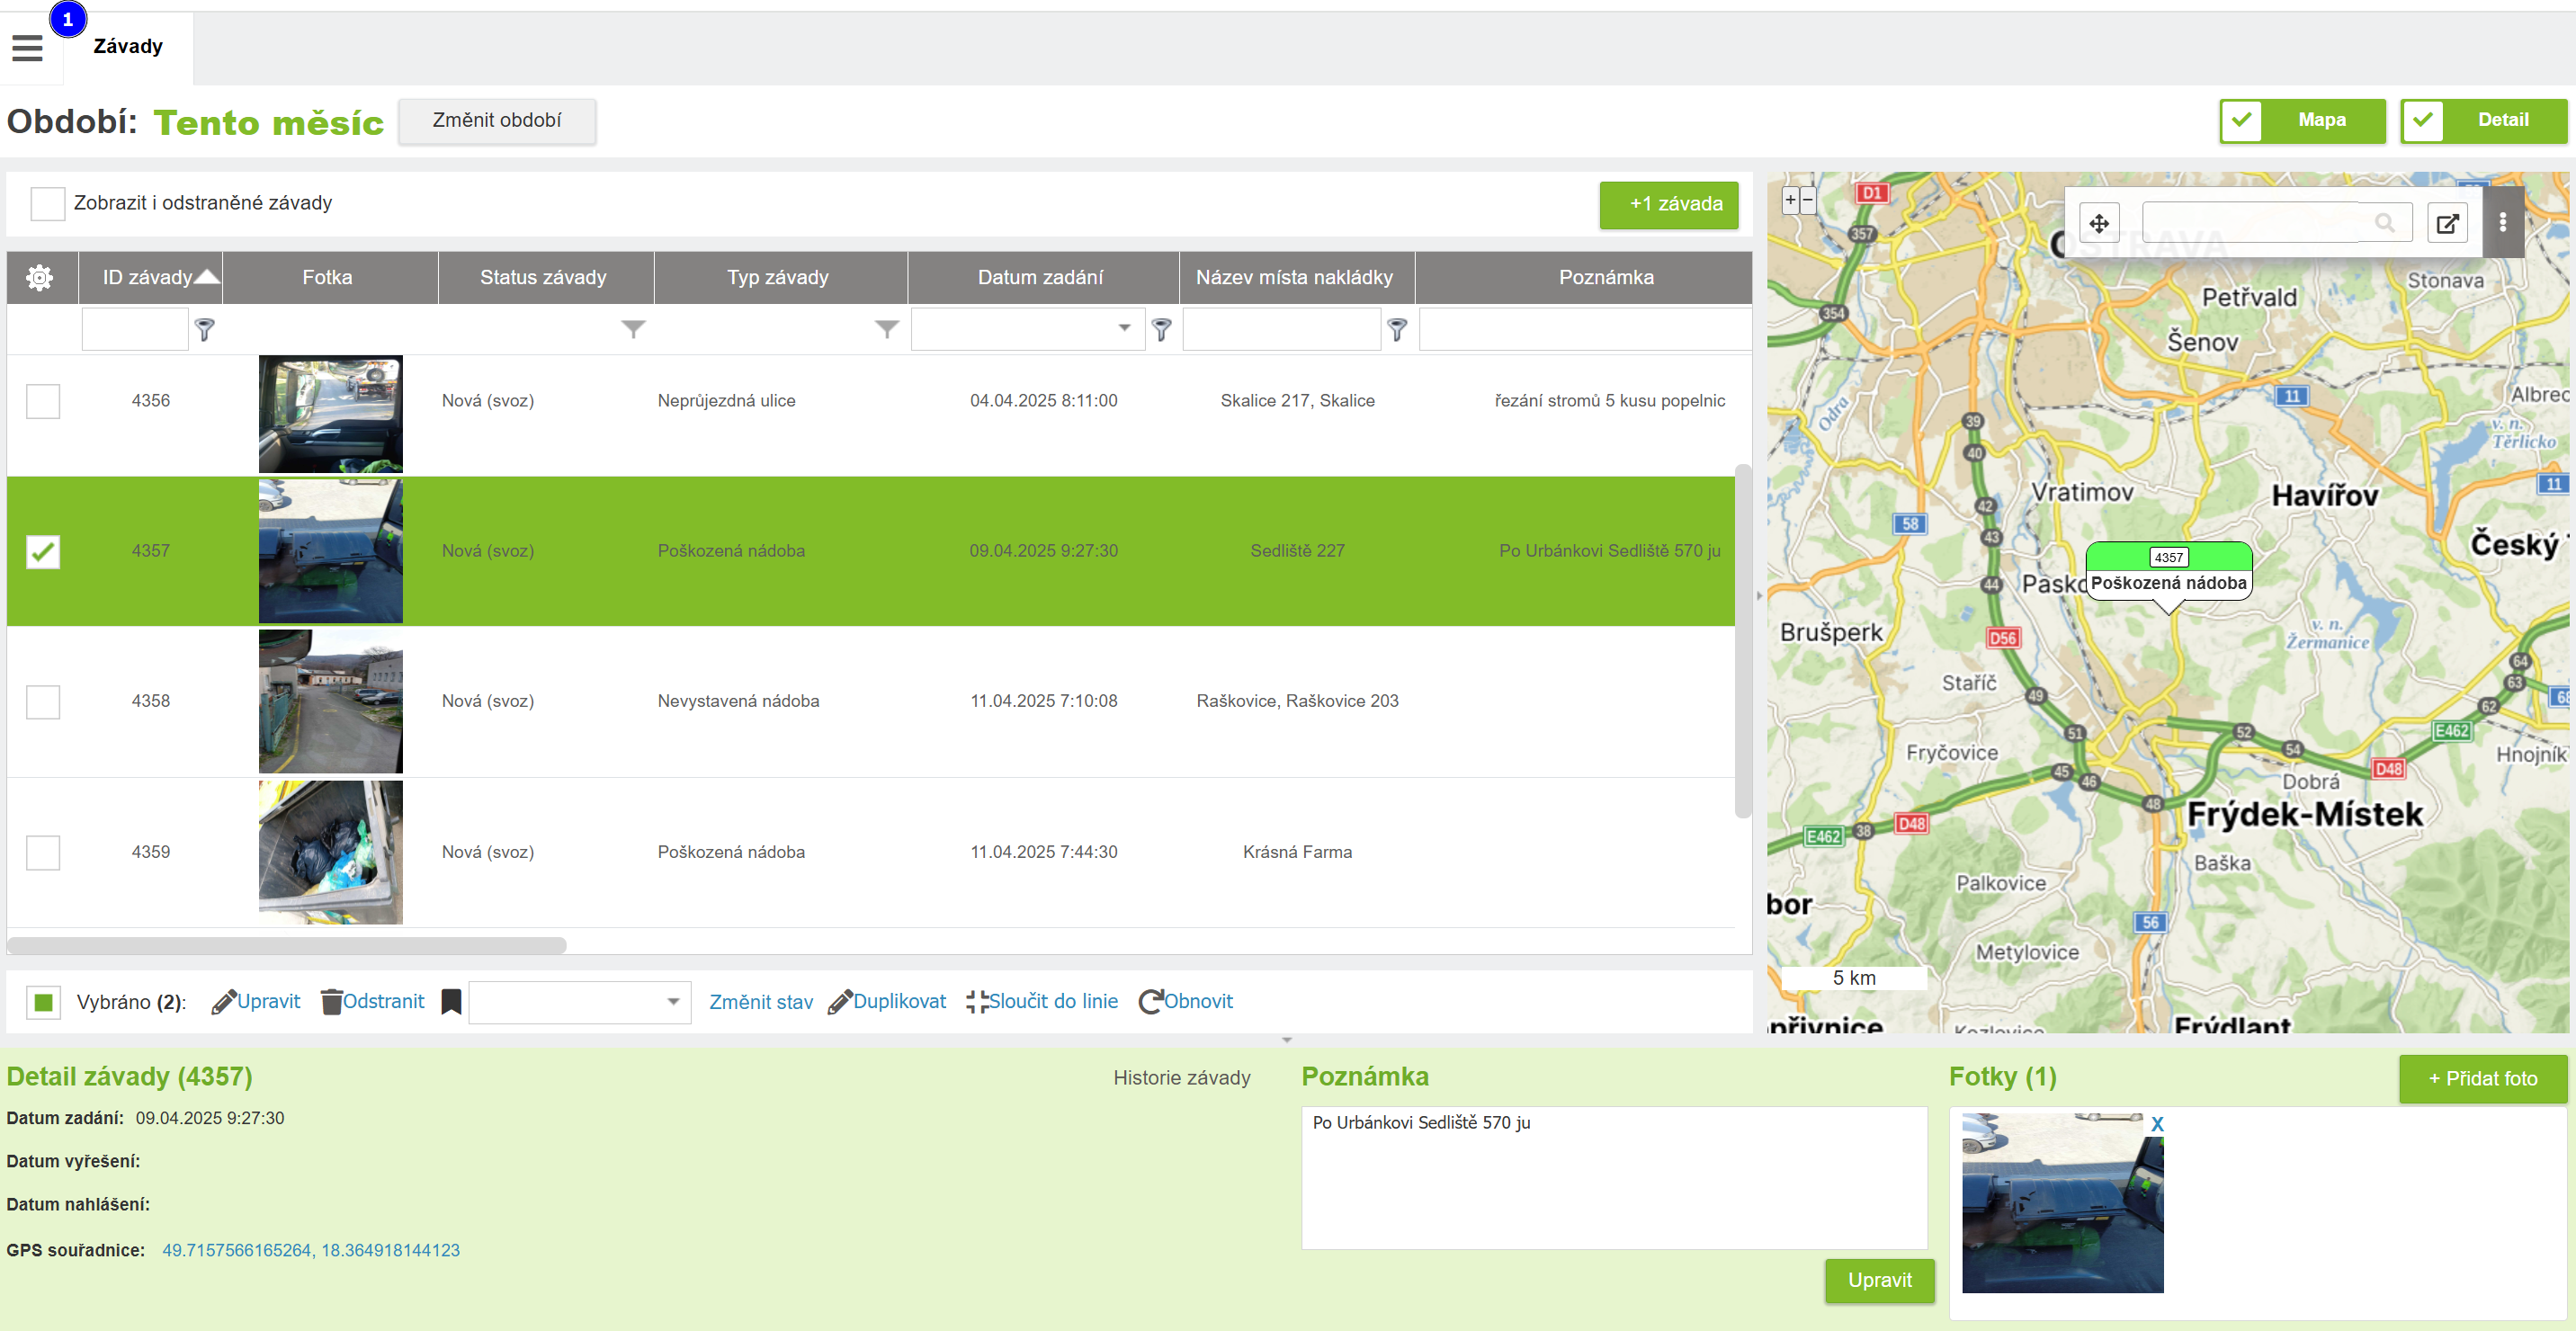
Task: Click the GPS souřadnice coordinates link
Action: (310, 1250)
